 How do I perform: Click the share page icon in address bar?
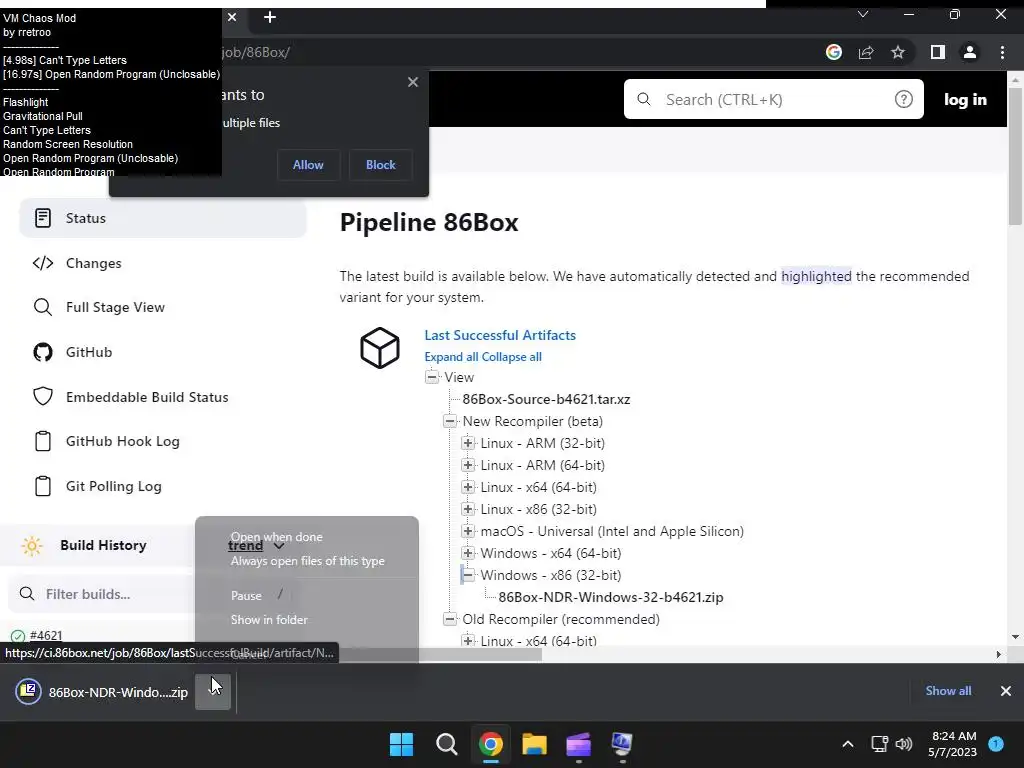pos(866,52)
